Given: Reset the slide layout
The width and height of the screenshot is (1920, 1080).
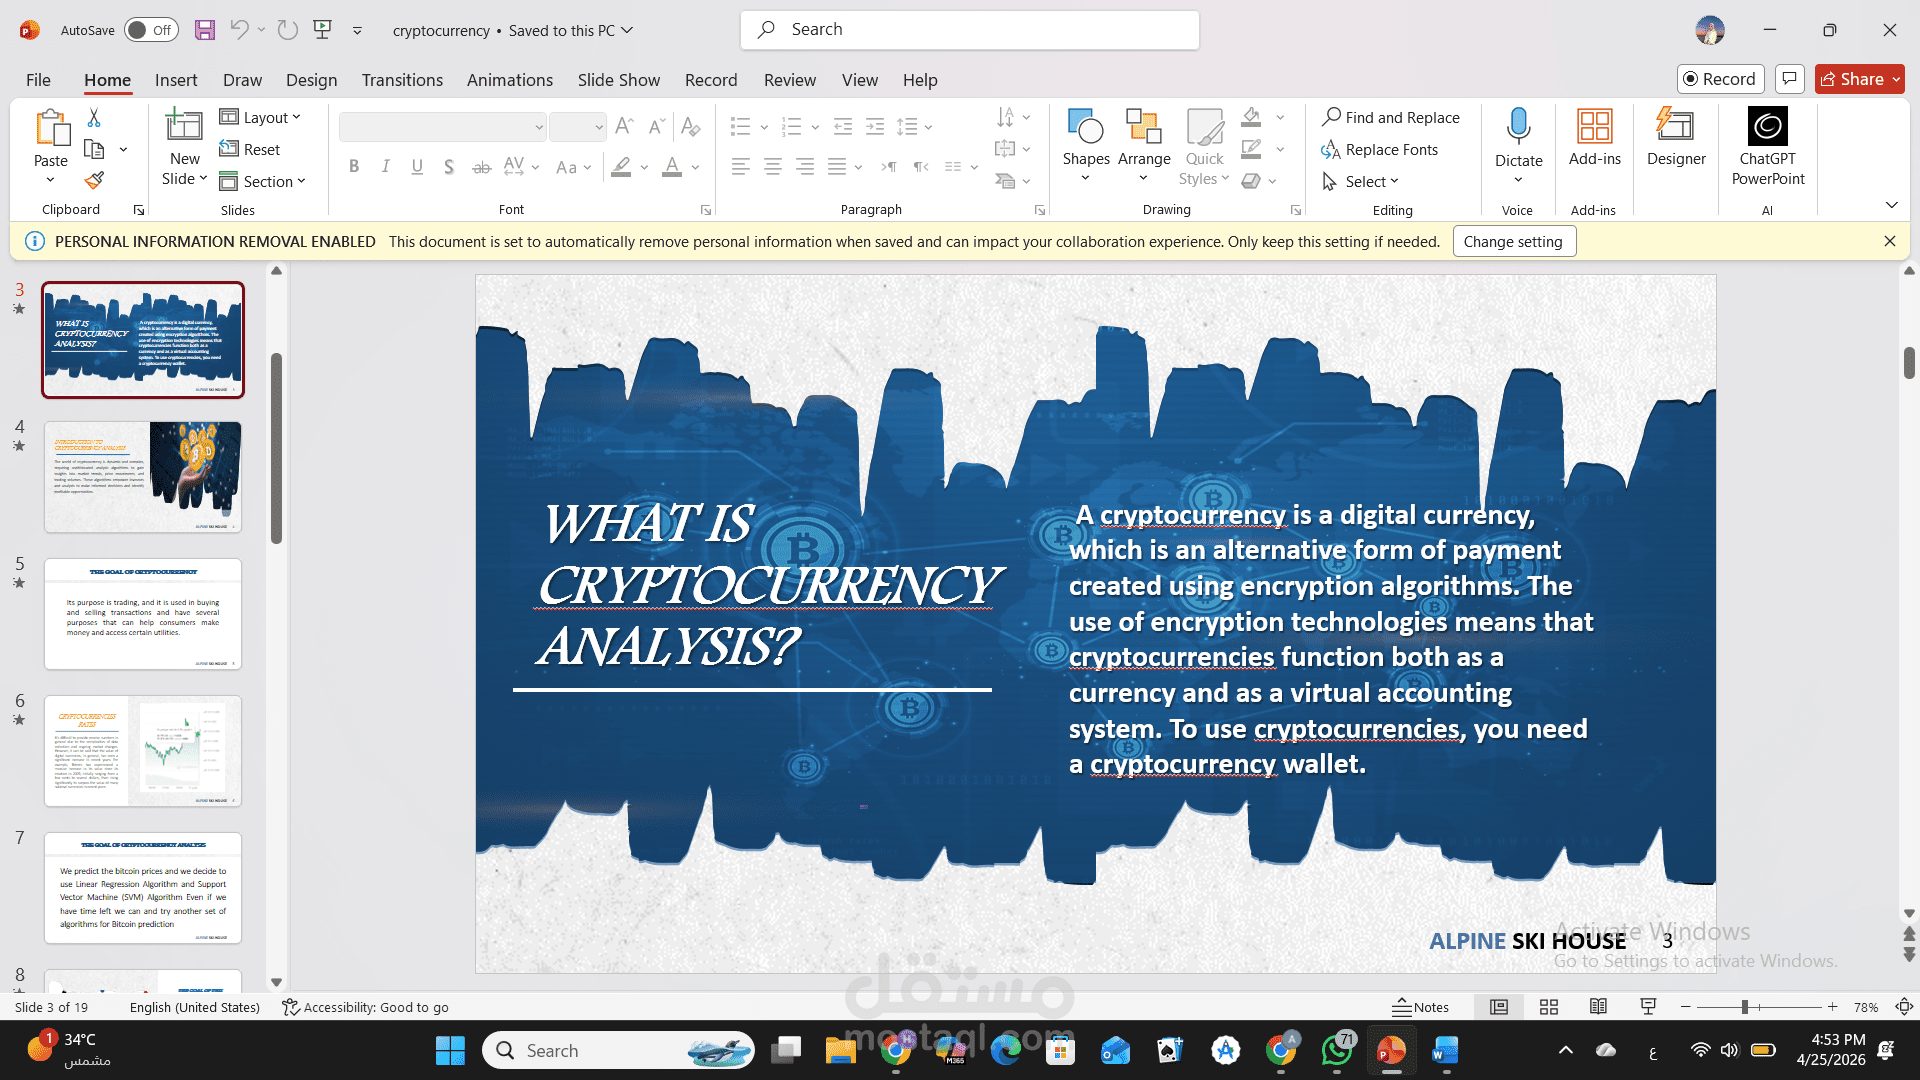Looking at the screenshot, I should tap(250, 150).
